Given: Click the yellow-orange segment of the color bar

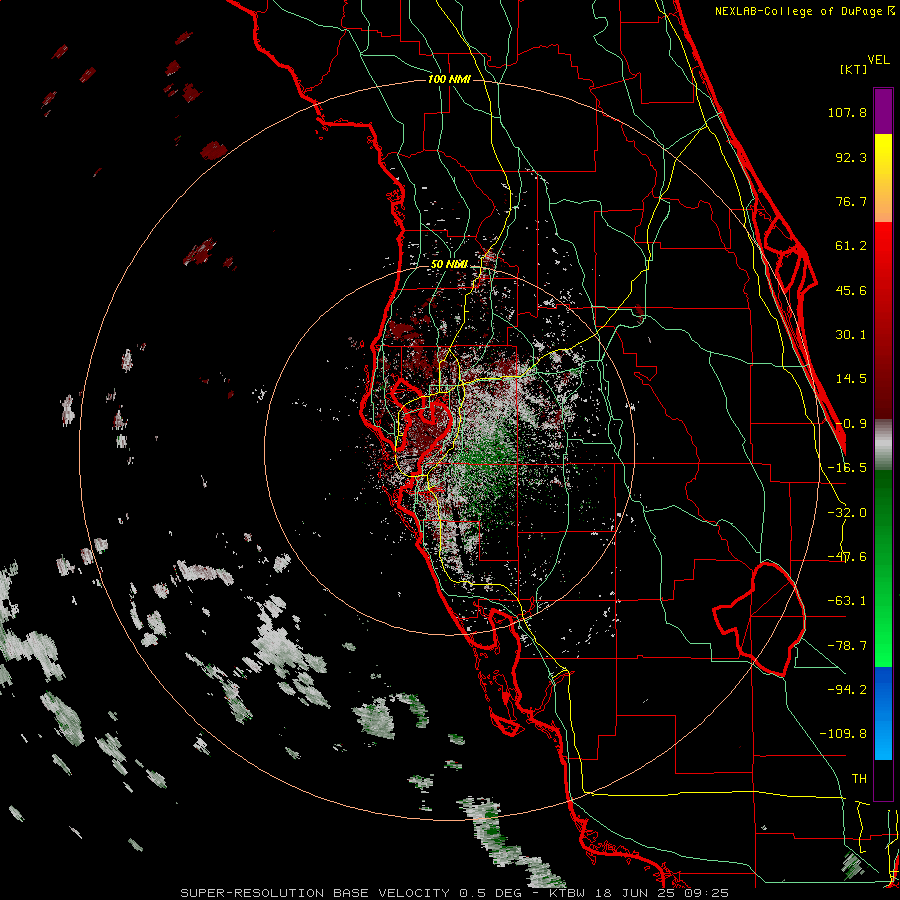Looking at the screenshot, I should pyautogui.click(x=883, y=178).
